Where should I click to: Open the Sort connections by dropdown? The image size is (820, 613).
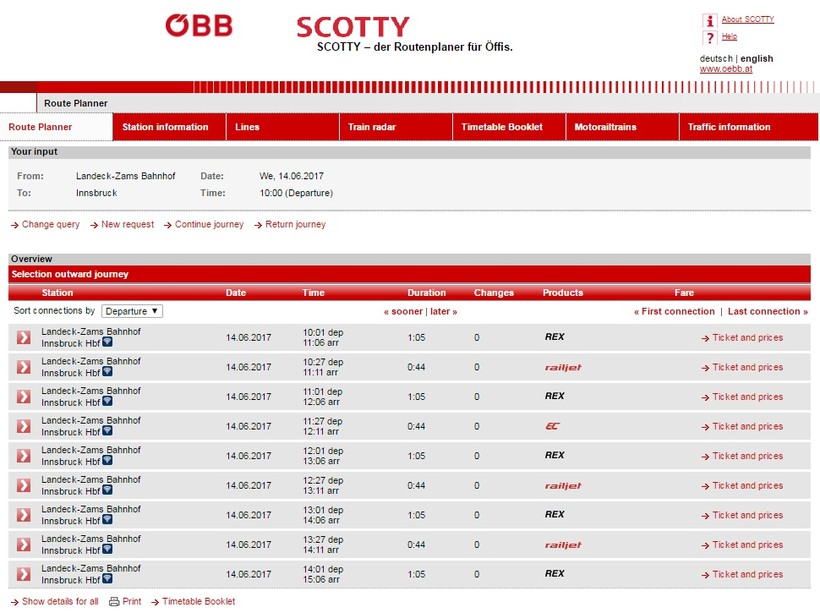point(132,312)
